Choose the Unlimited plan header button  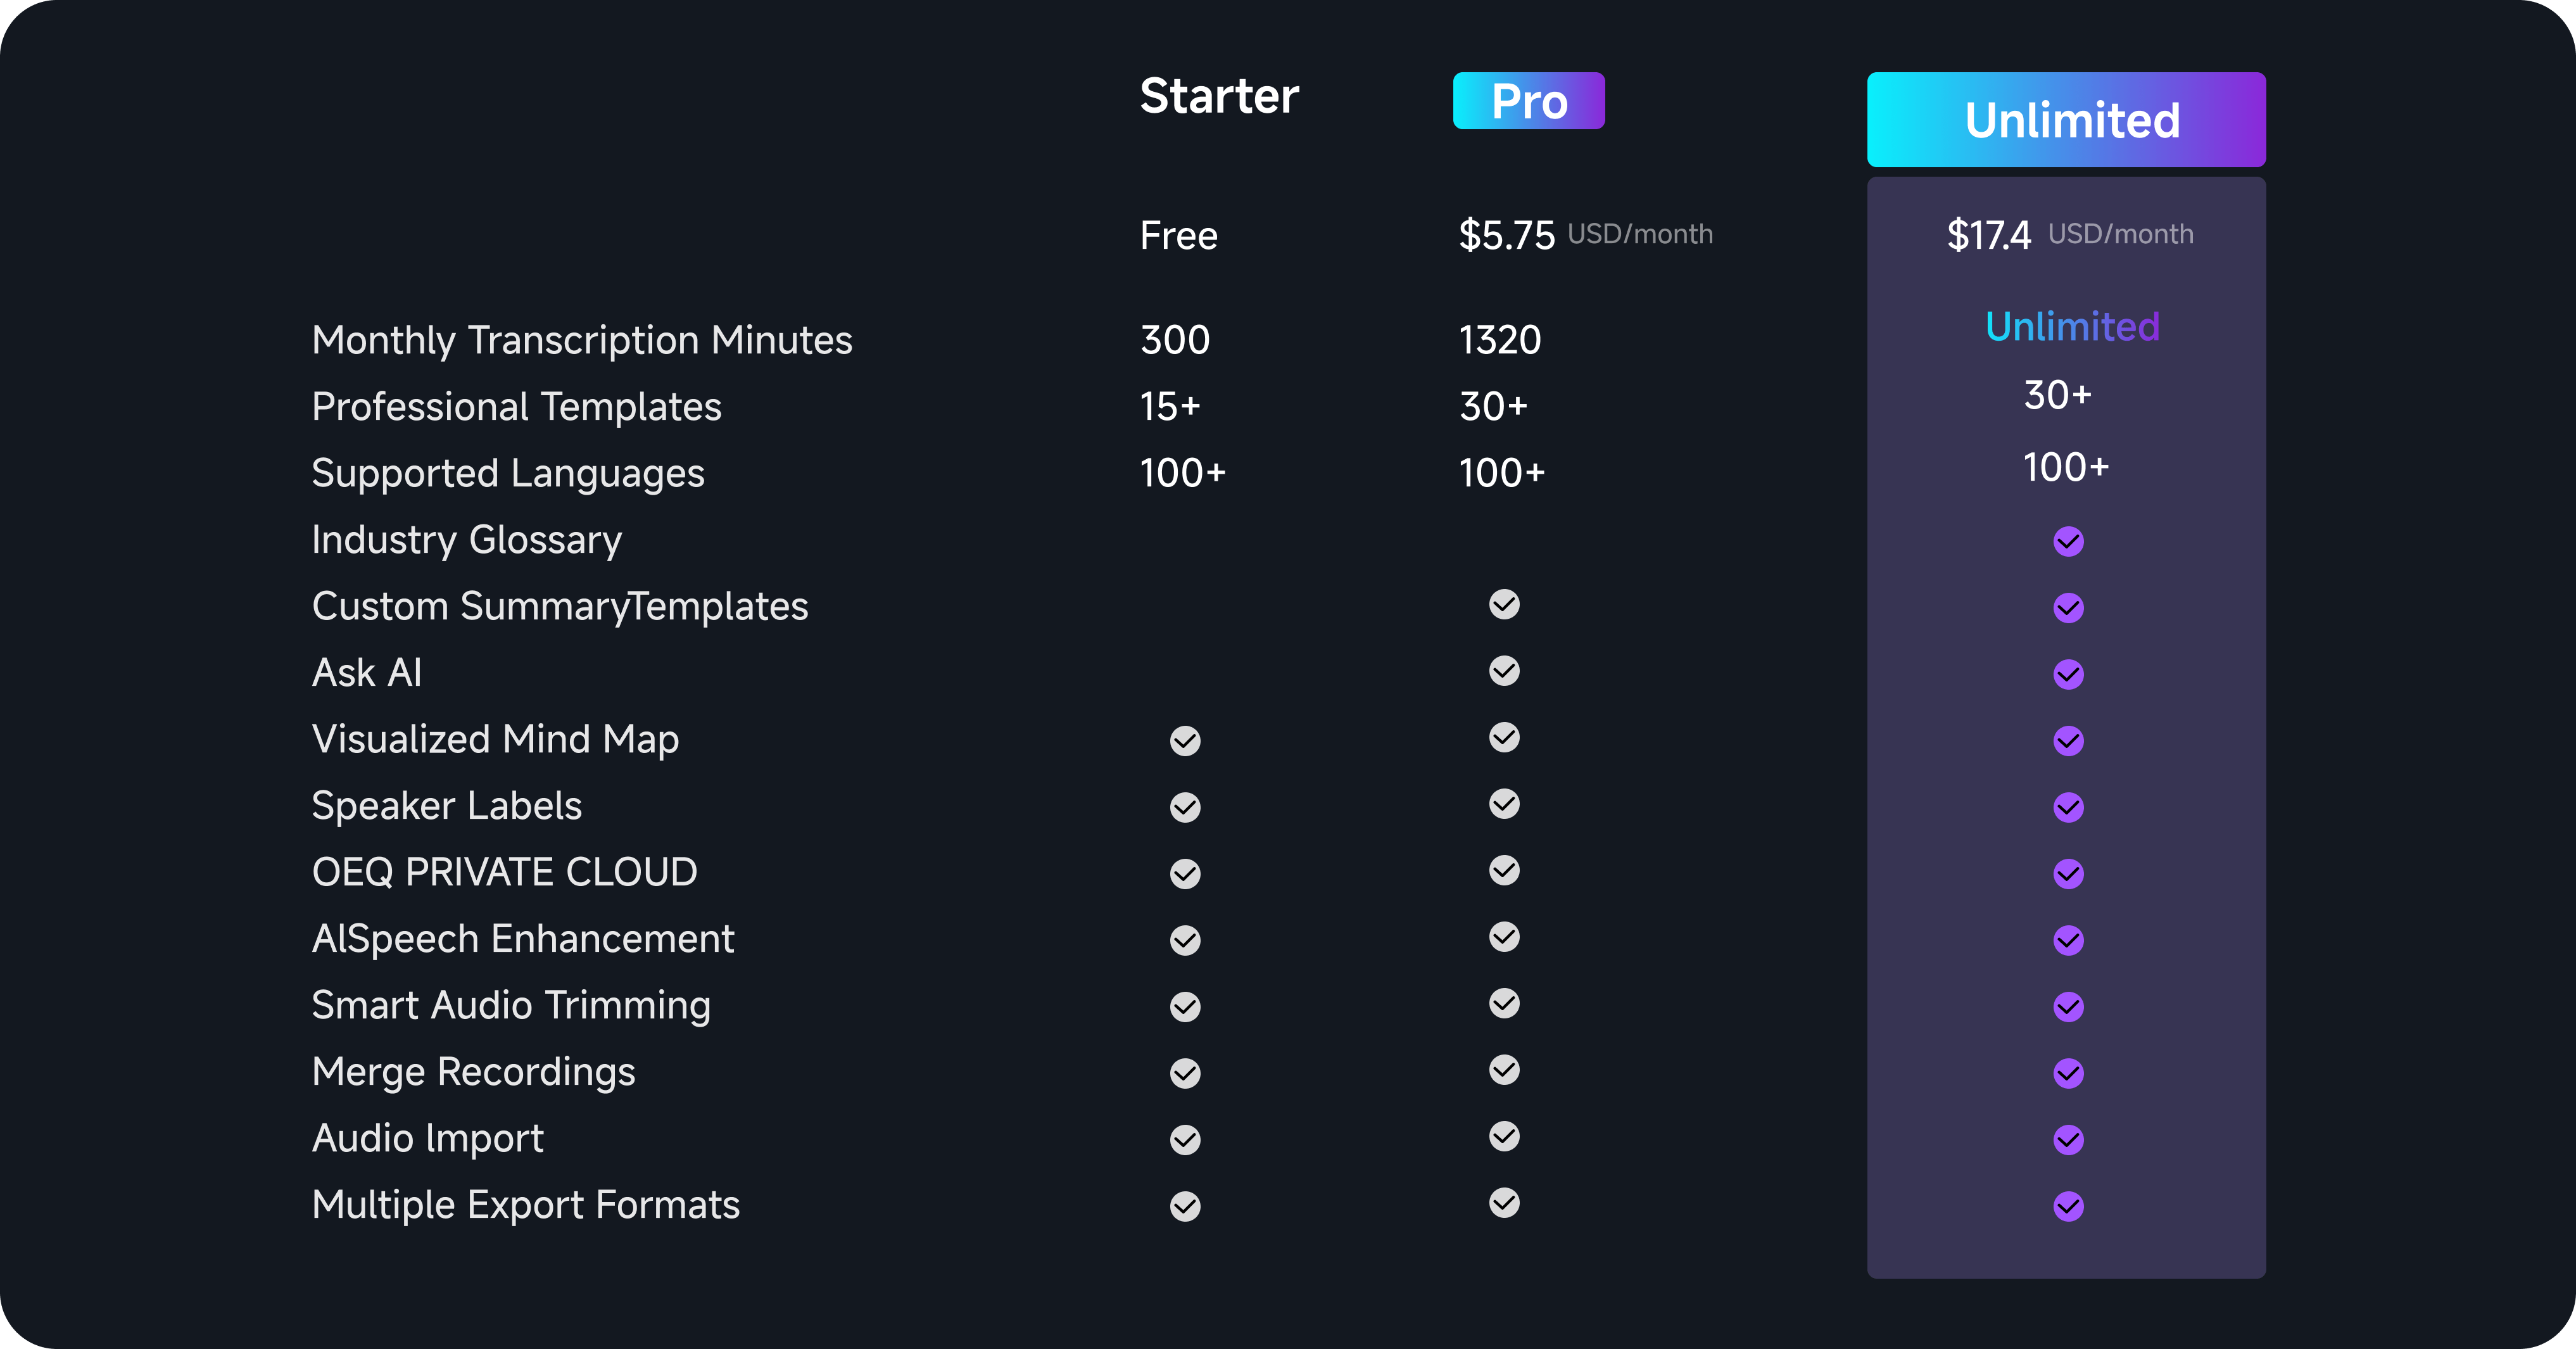(x=2066, y=120)
